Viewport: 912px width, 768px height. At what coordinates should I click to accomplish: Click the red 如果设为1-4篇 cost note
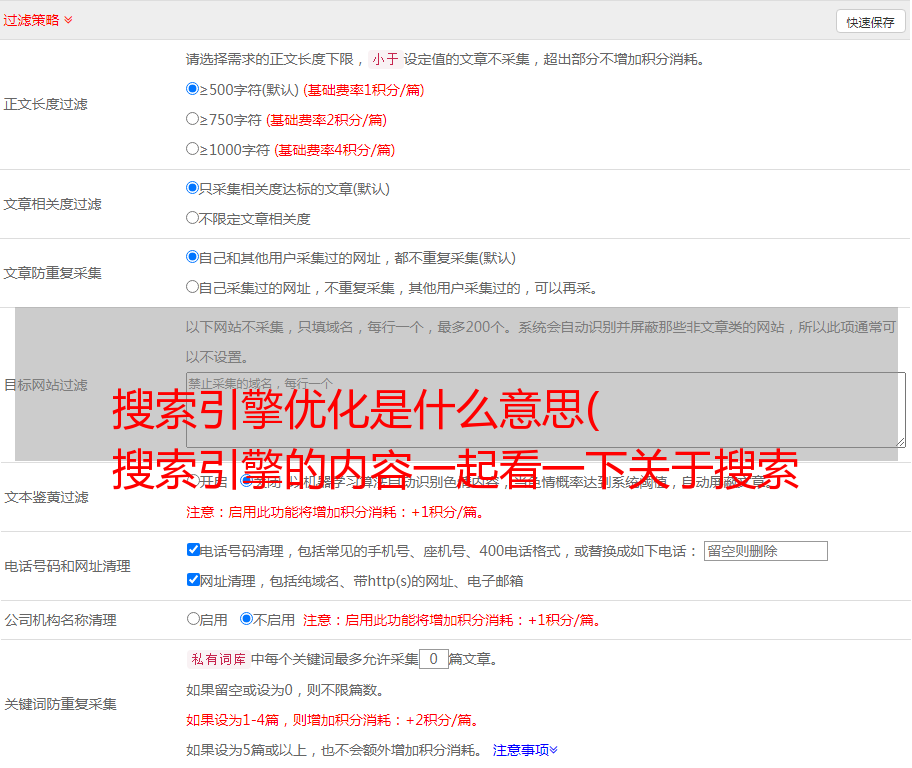[x=334, y=720]
